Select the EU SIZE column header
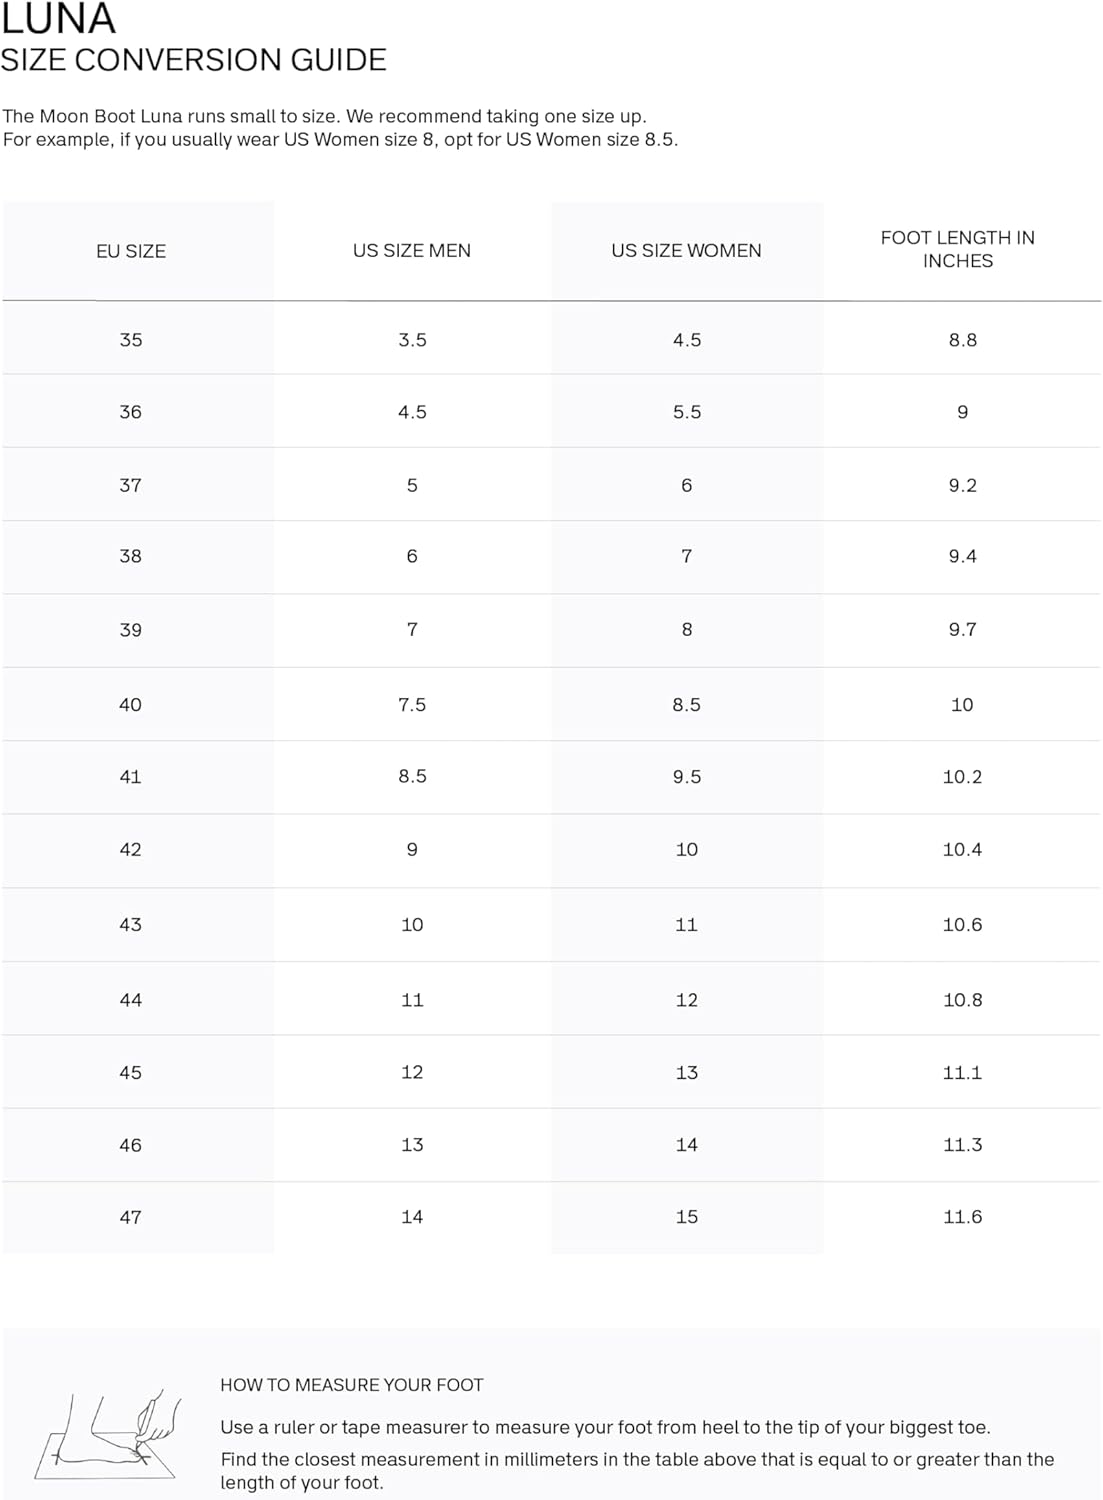The height and width of the screenshot is (1500, 1103). point(131,251)
